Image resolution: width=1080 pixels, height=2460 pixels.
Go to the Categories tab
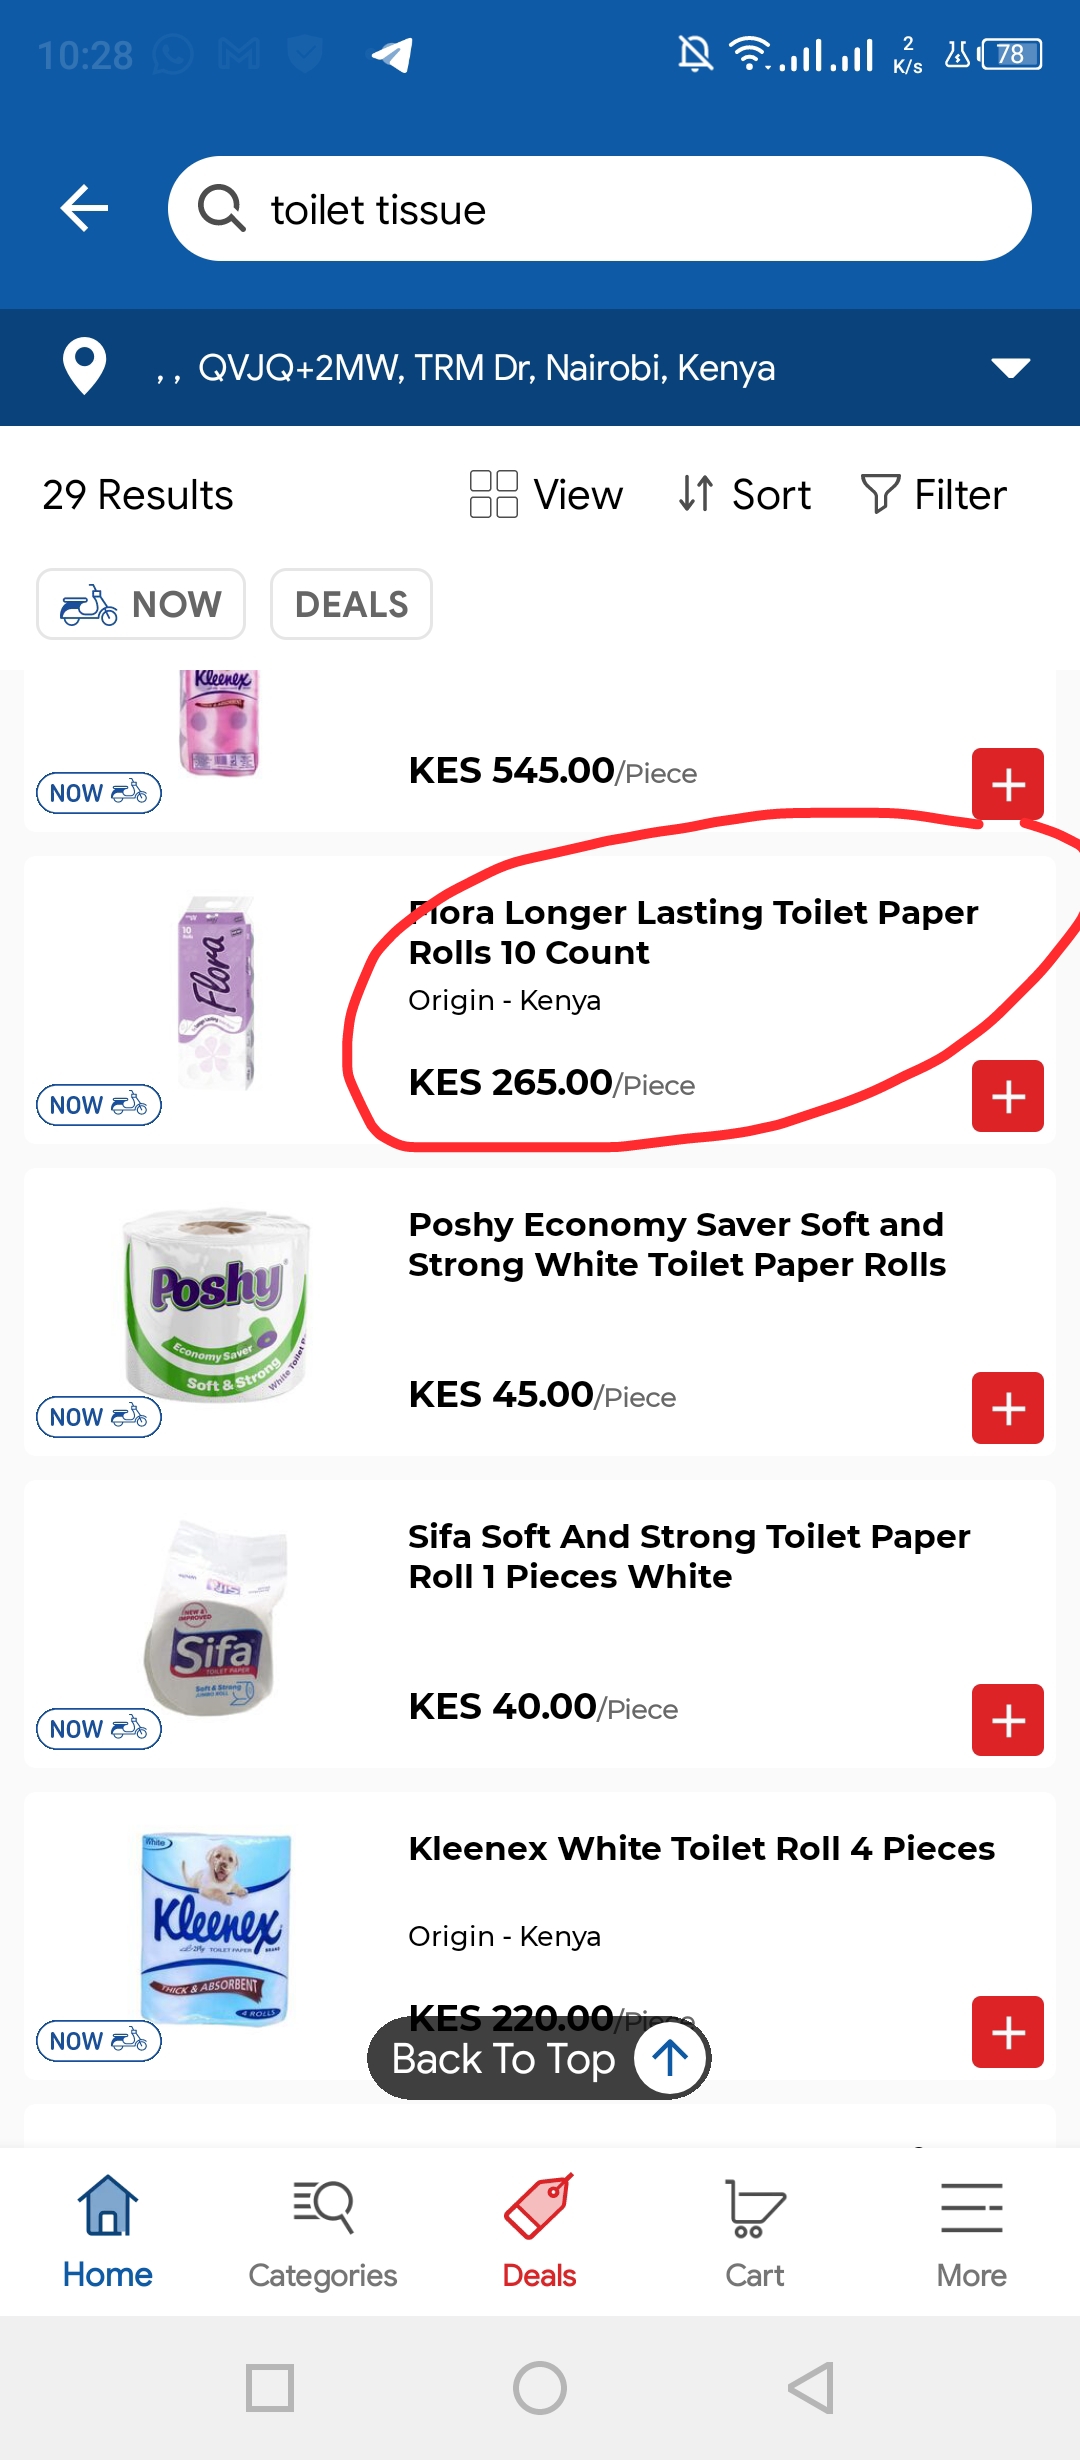tap(323, 2232)
